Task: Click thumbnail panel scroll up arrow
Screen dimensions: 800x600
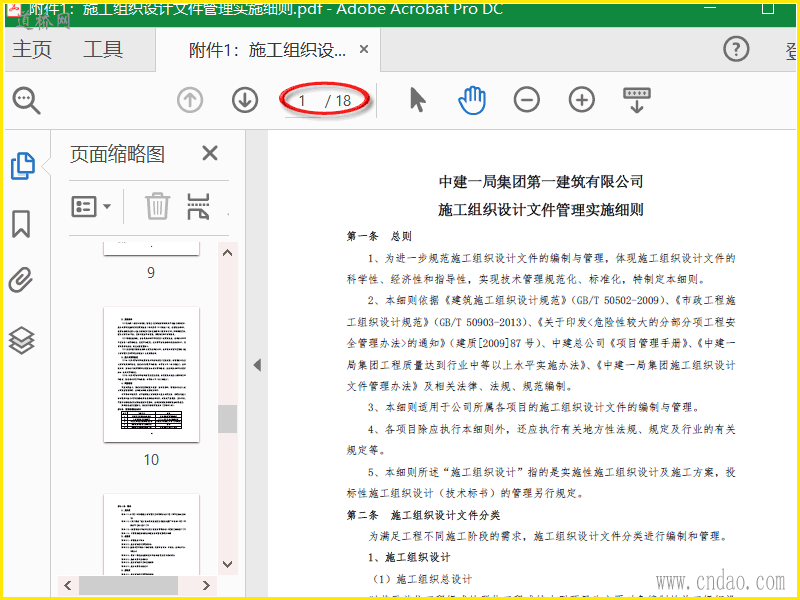Action: [228, 253]
